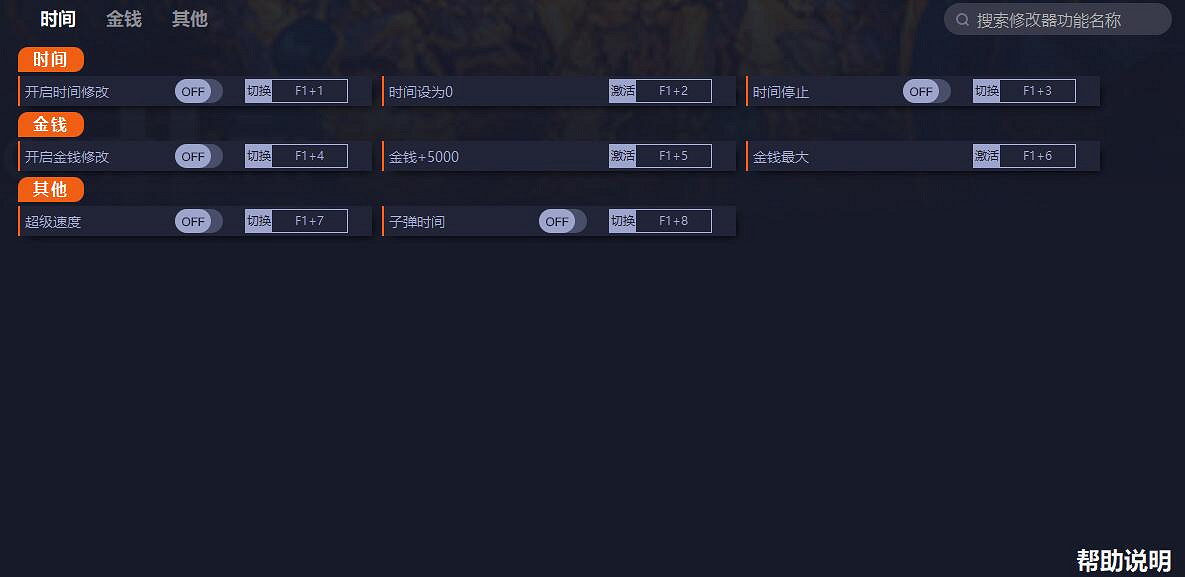This screenshot has height=577, width=1185.
Task: Enable the 时间停止 toggle switch
Action: coord(926,91)
